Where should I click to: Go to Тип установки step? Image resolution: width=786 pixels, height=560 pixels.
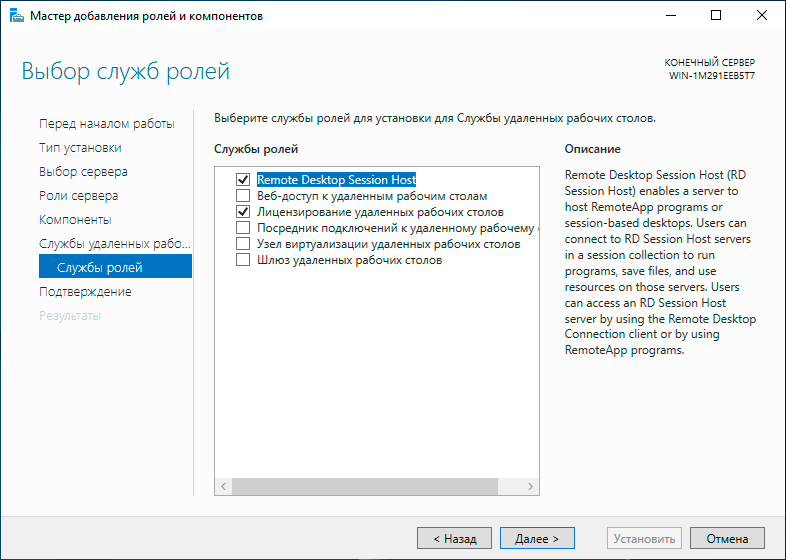81,147
